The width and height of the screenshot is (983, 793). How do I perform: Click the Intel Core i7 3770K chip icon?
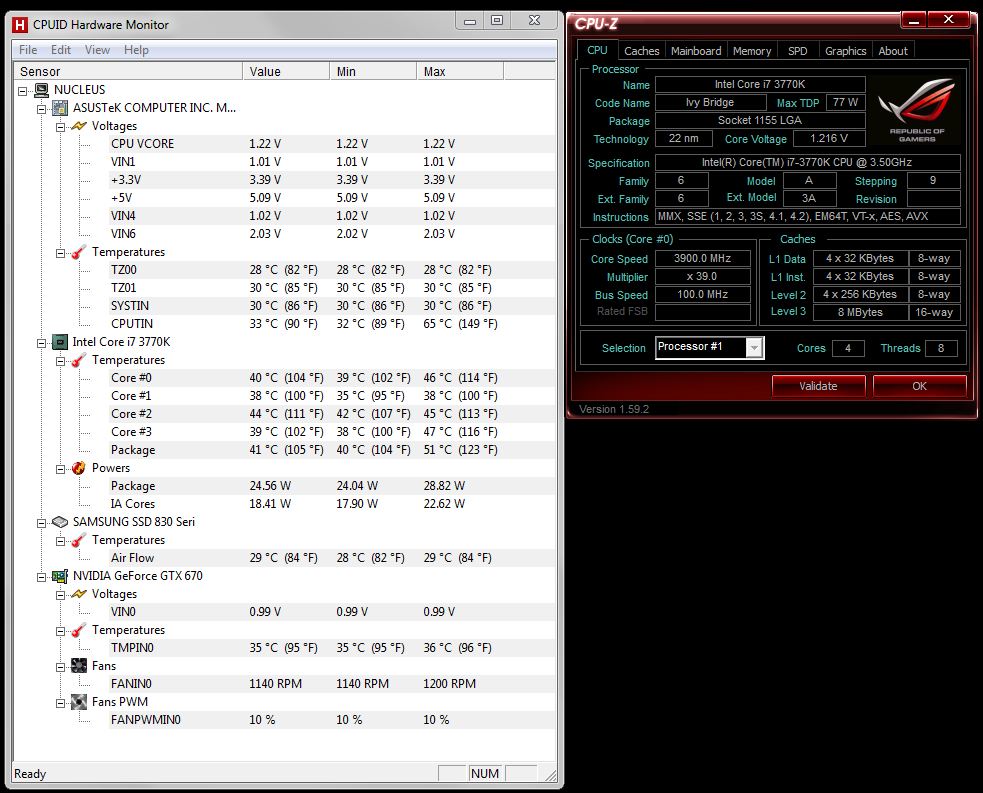[60, 342]
